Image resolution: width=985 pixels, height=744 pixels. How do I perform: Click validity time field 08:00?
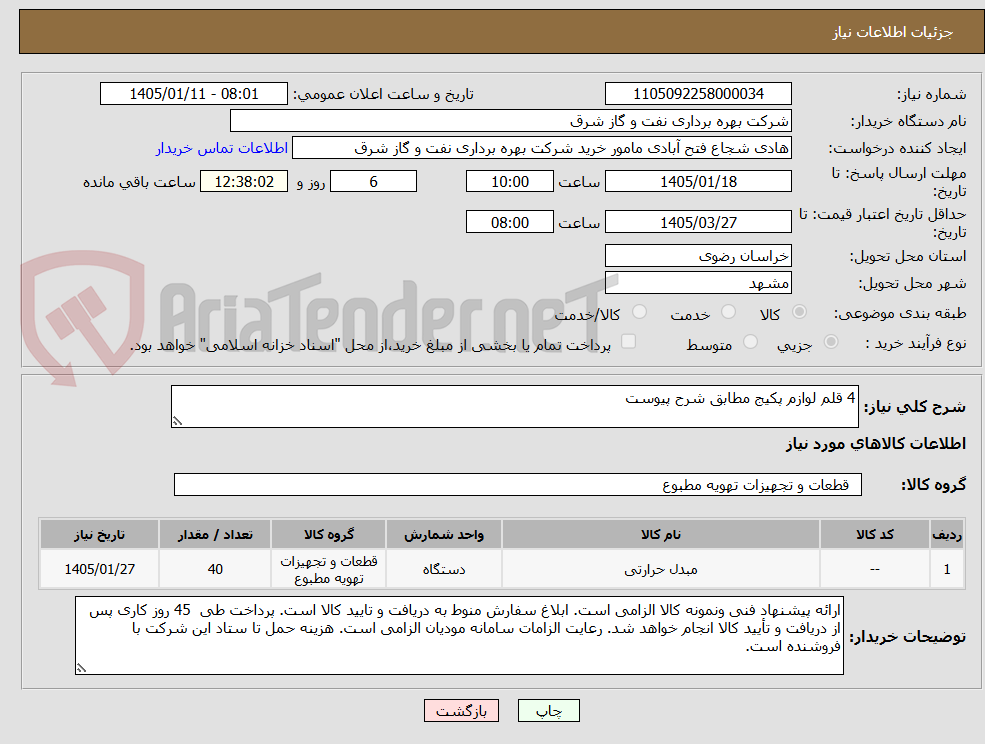(x=509, y=222)
